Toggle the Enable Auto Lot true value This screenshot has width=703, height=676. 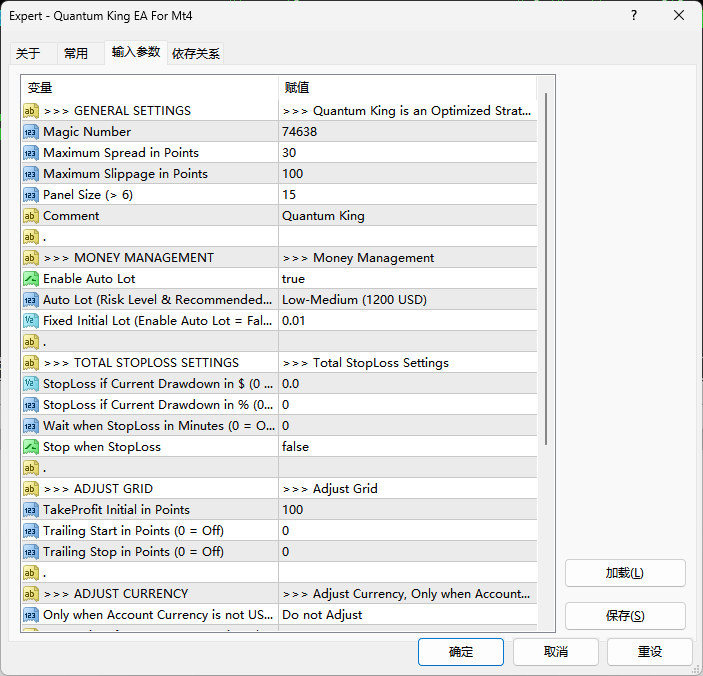[x=406, y=279]
